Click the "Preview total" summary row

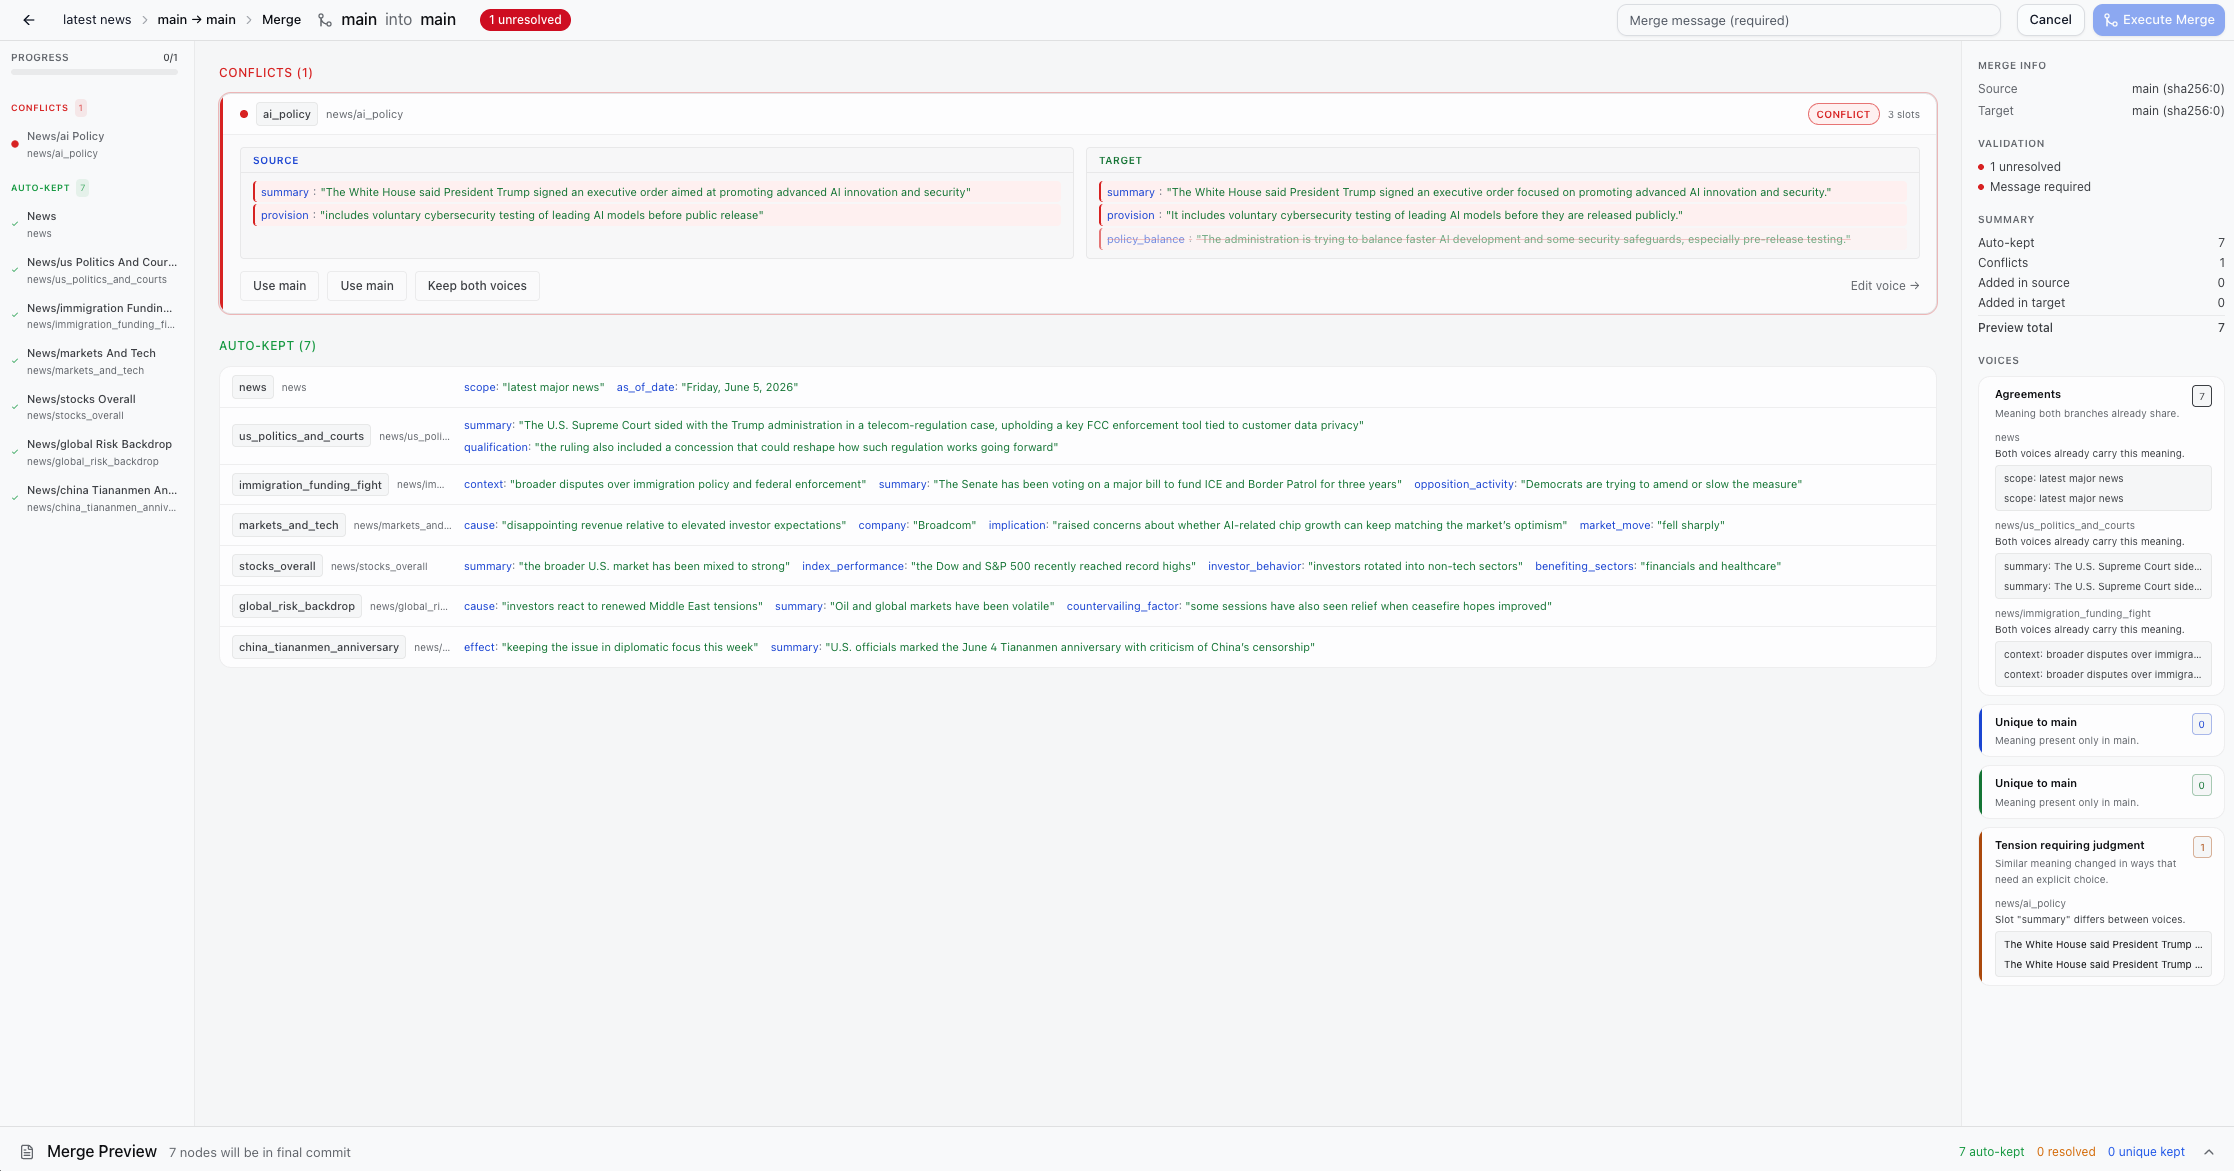[x=2101, y=328]
